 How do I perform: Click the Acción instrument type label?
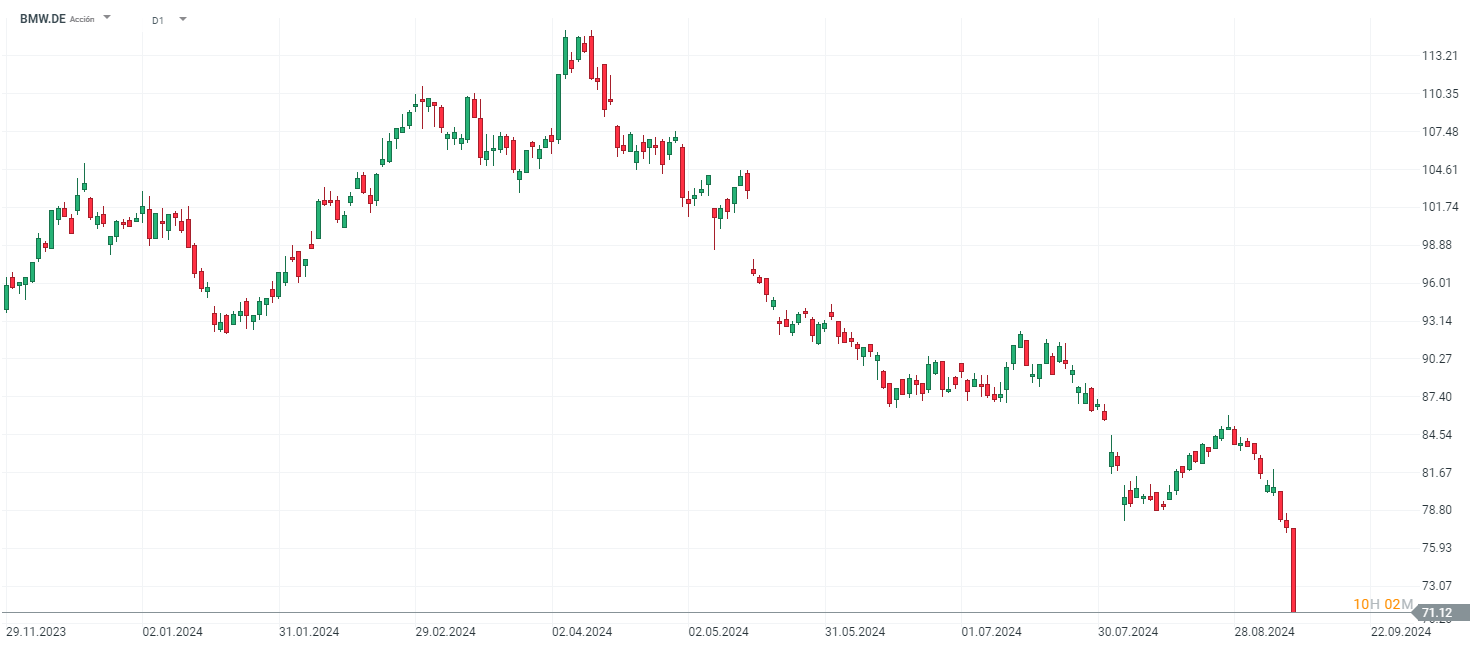click(82, 20)
